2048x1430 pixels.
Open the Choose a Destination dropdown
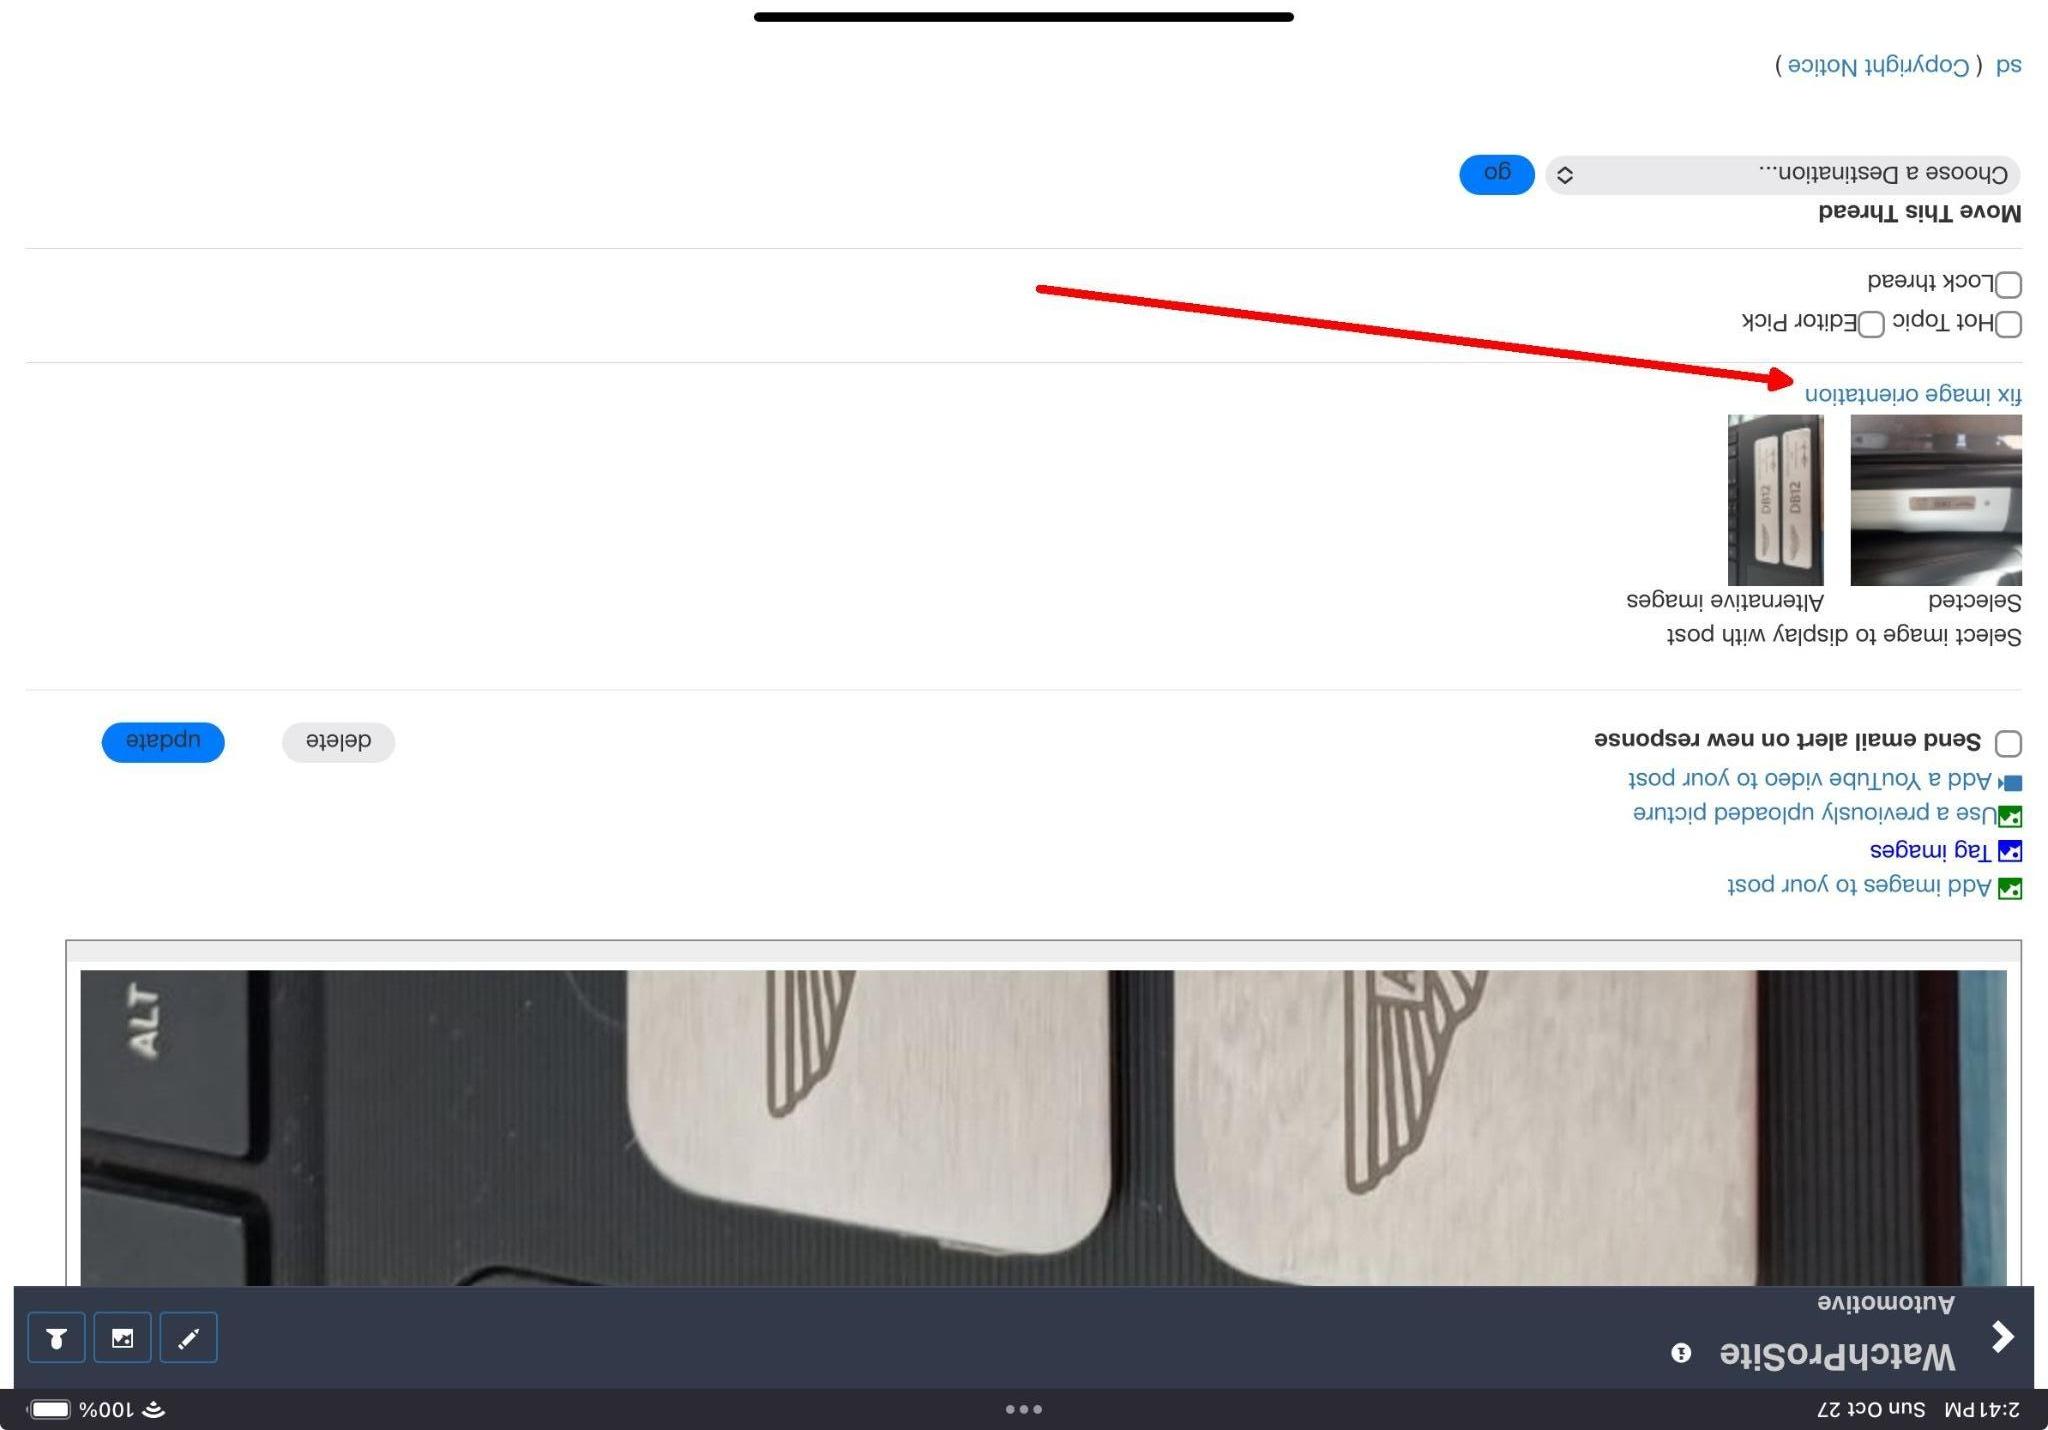tap(1782, 175)
